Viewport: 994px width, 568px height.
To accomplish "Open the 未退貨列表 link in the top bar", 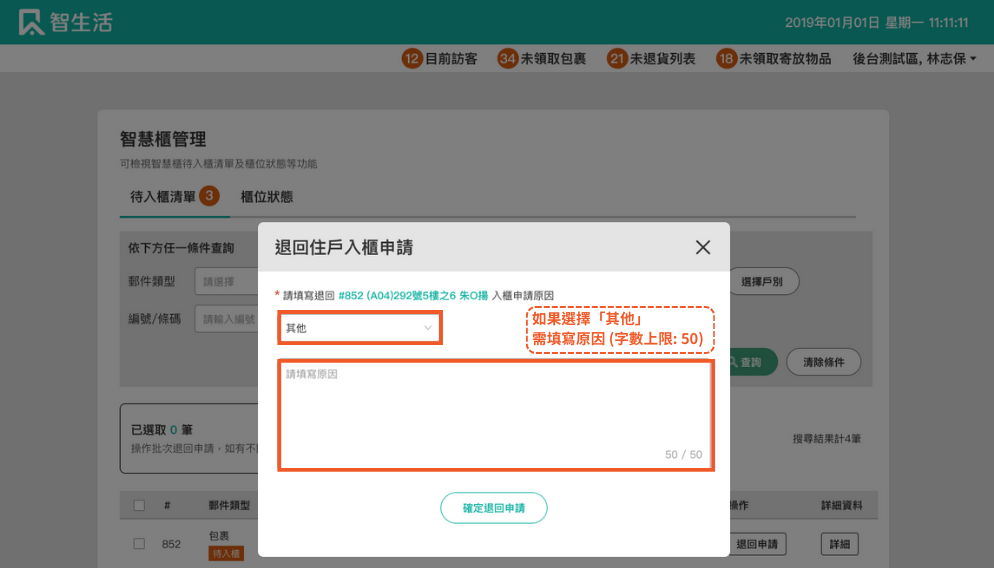I will click(662, 59).
